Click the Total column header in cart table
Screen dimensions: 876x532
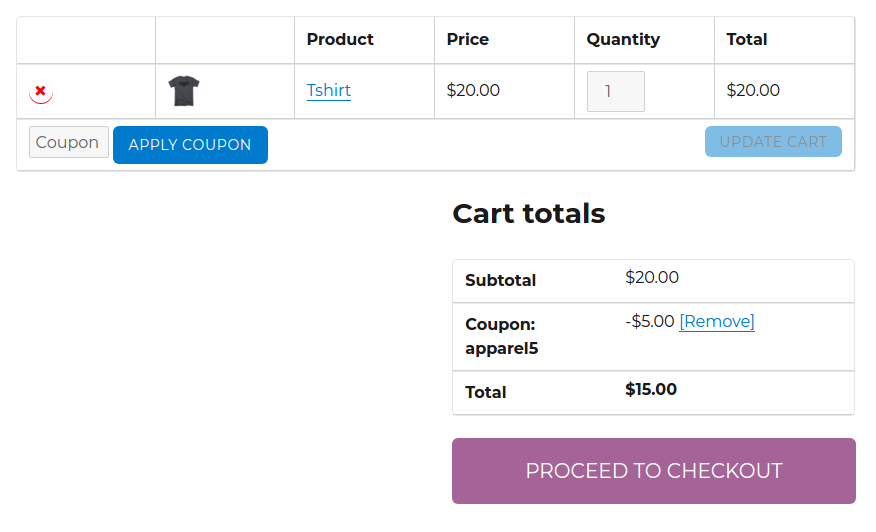coord(747,40)
